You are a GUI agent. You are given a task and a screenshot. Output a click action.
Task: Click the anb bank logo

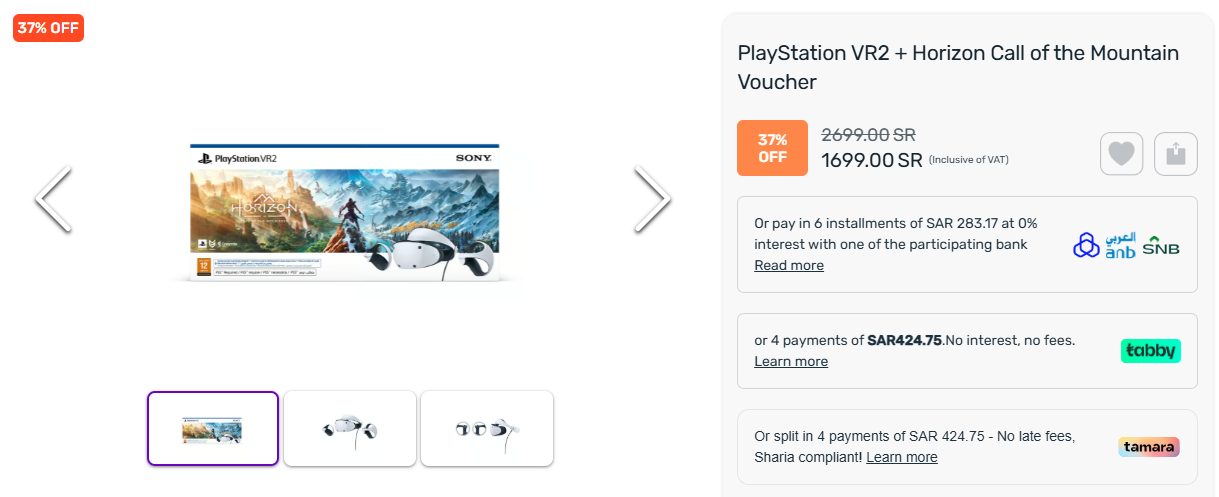click(x=1104, y=245)
